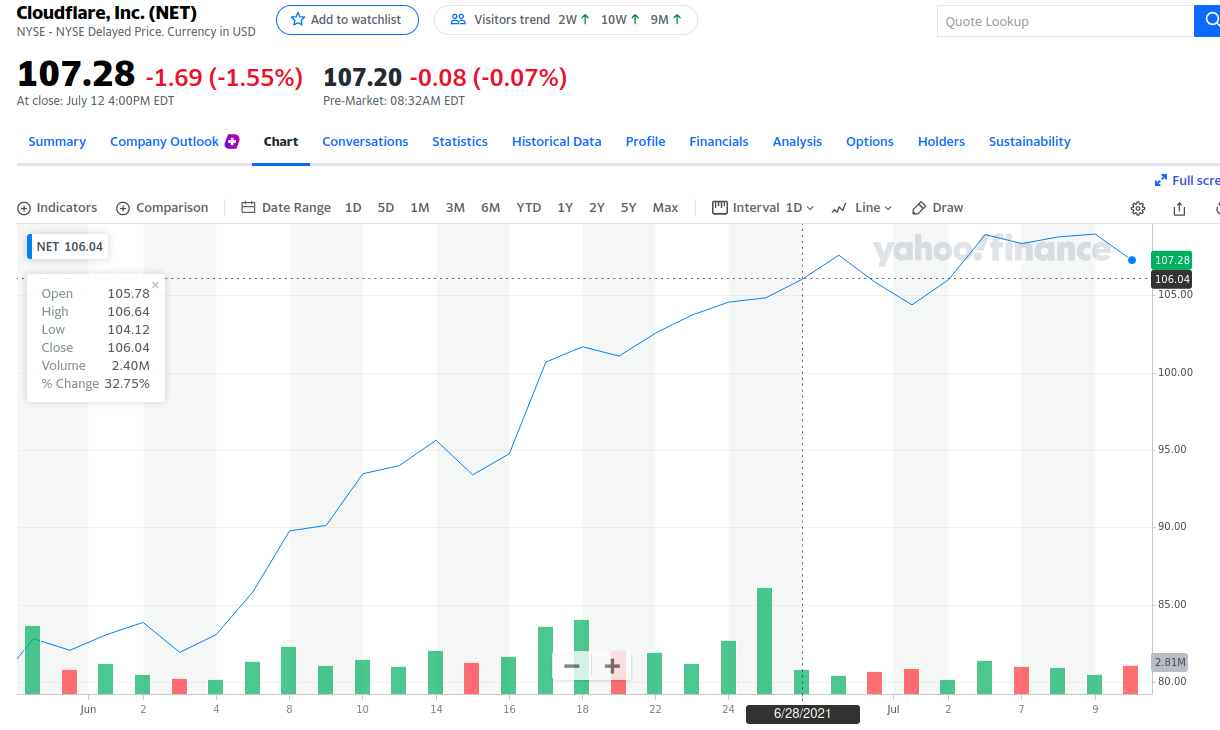The height and width of the screenshot is (730, 1220).
Task: Open the Comparison tool
Action: [x=162, y=208]
